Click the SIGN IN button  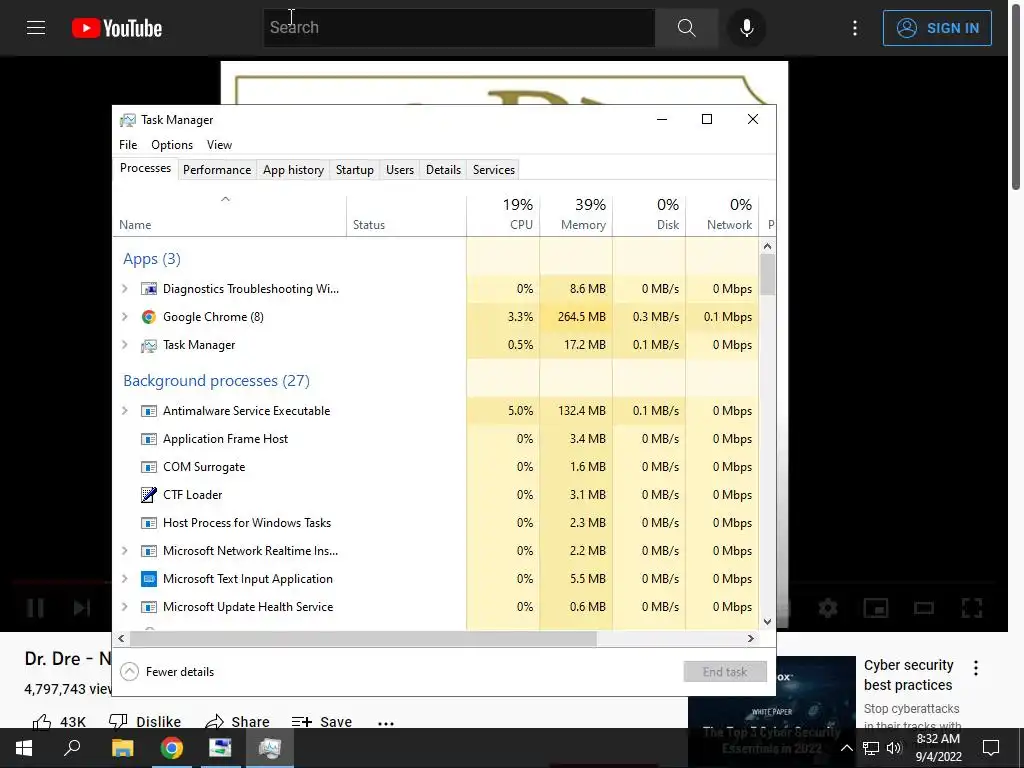(x=937, y=28)
